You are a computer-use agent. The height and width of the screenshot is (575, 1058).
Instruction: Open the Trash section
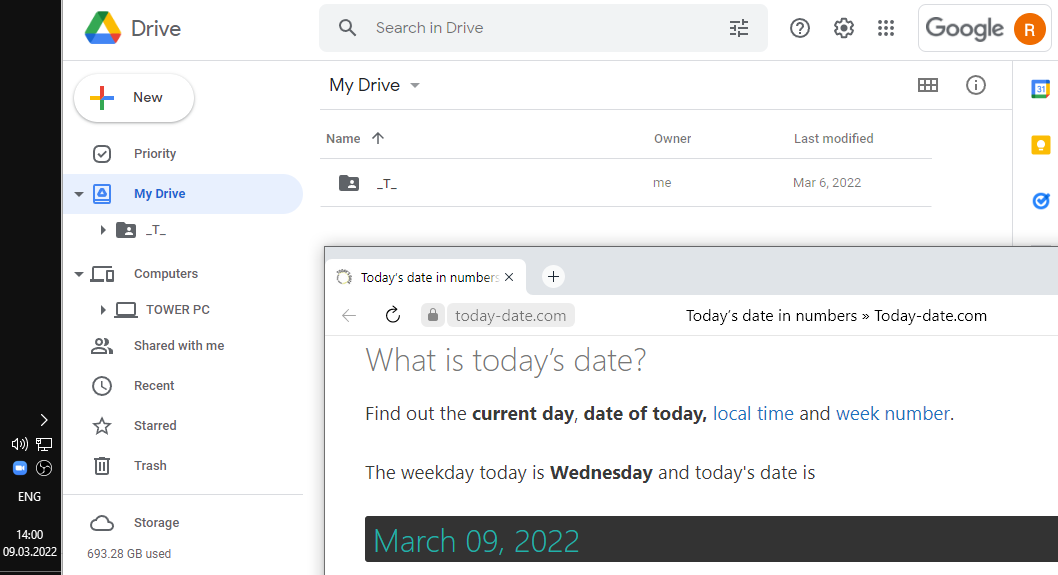click(x=150, y=466)
